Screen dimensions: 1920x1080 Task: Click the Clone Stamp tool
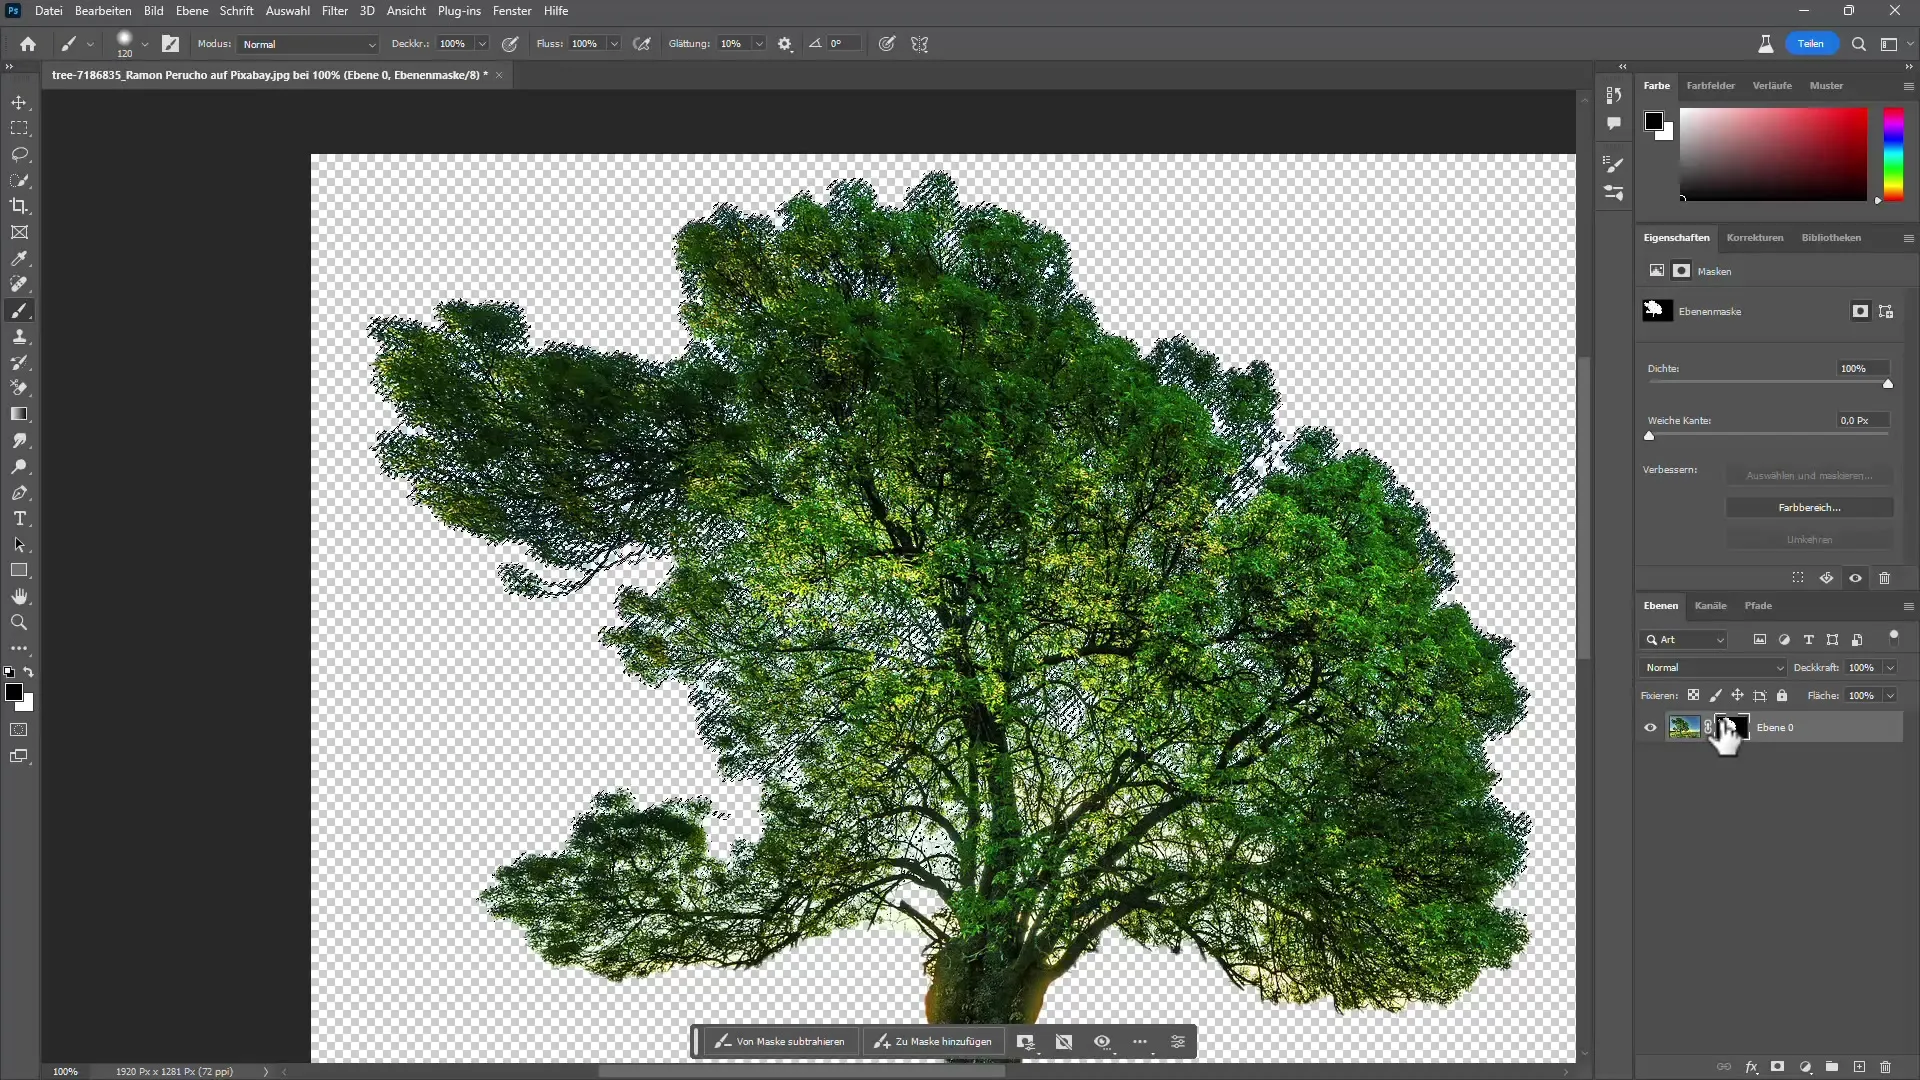[20, 336]
